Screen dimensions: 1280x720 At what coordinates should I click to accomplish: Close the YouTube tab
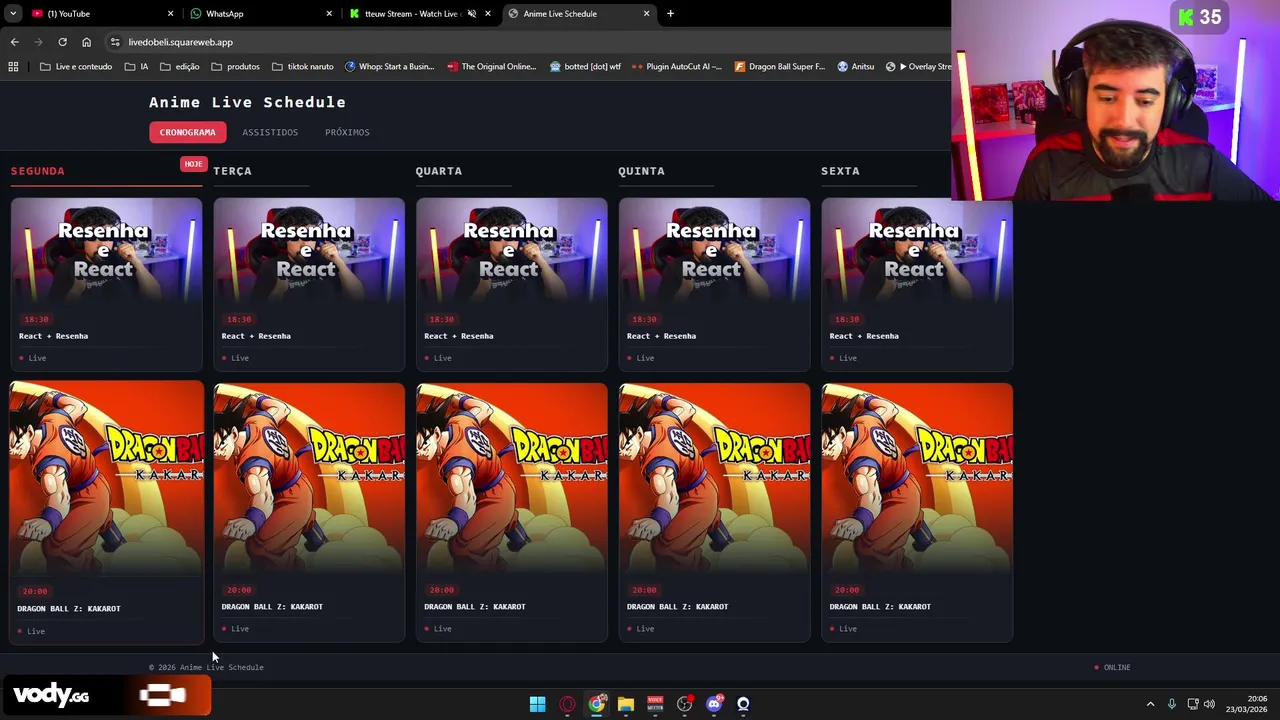tap(170, 14)
